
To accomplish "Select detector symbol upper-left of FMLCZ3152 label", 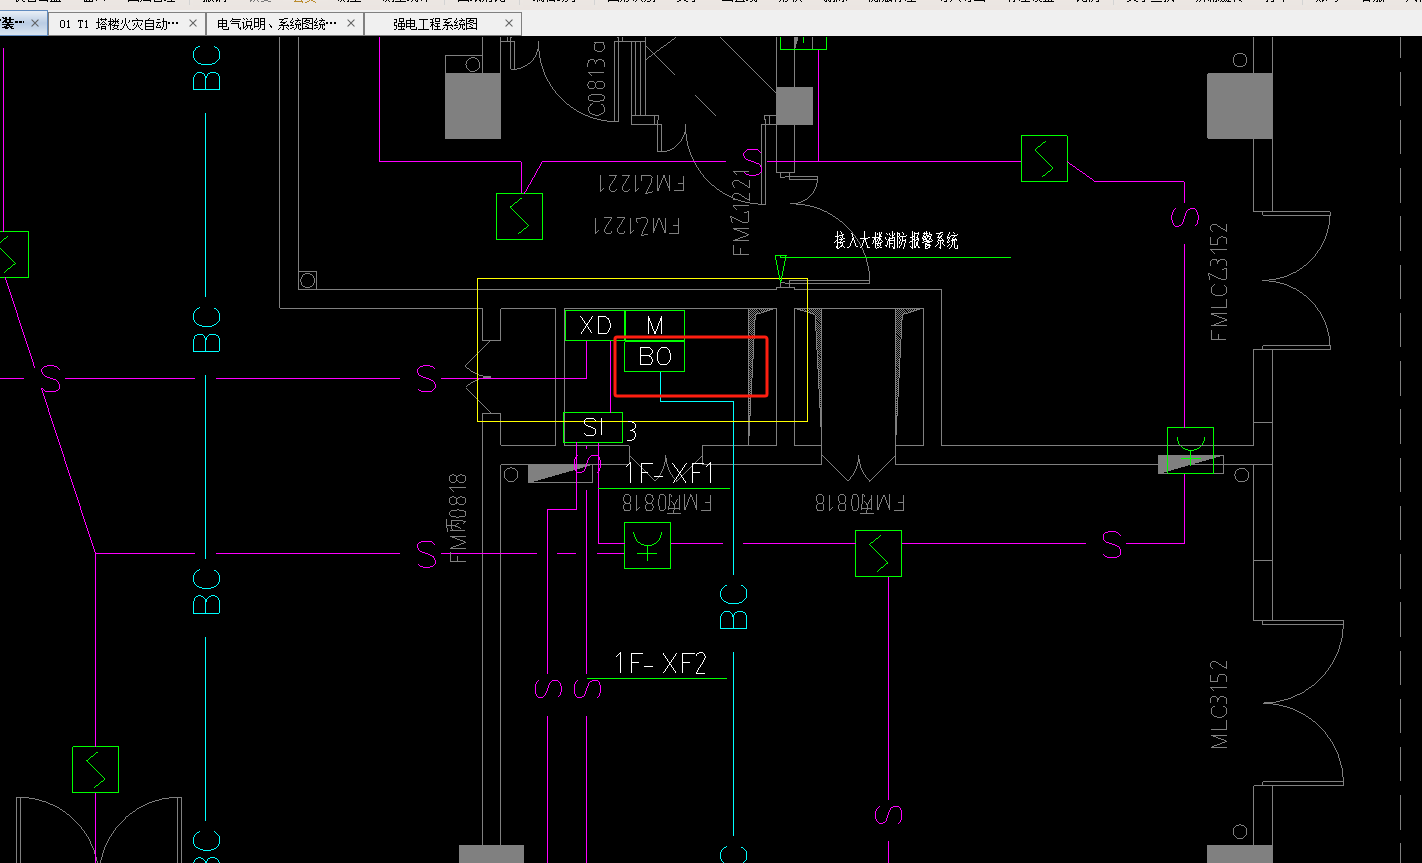I will click(1044, 158).
